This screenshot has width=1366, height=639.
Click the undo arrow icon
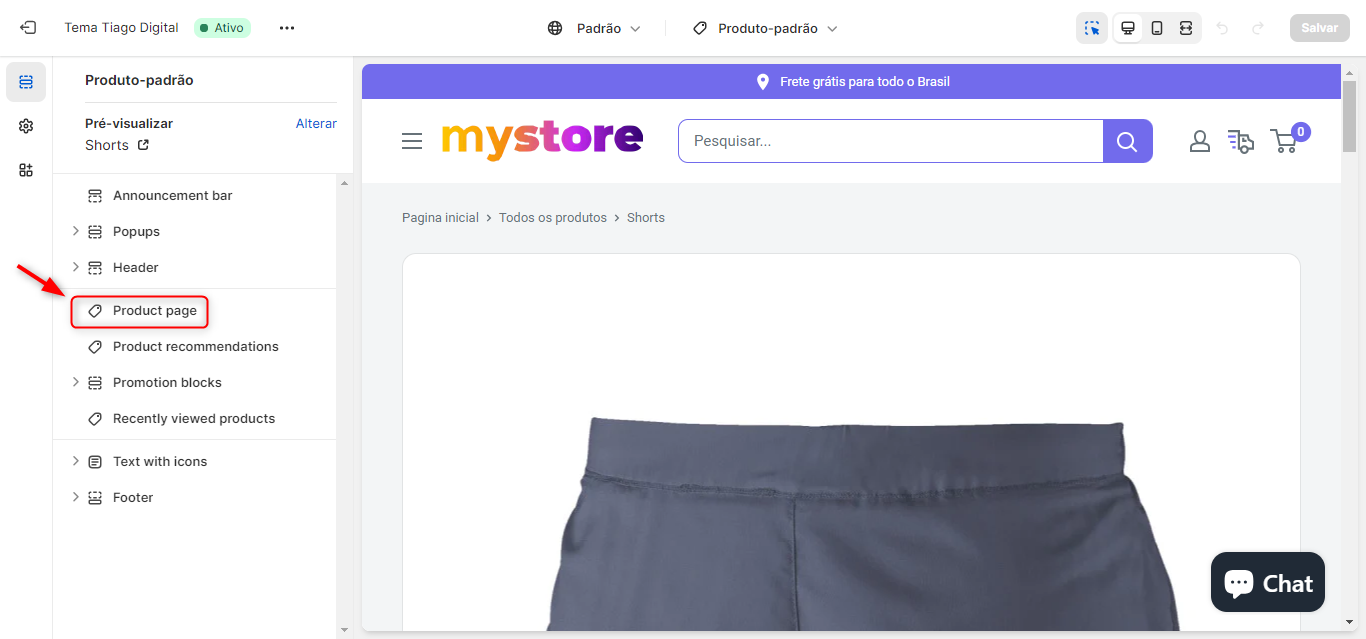pos(1222,28)
